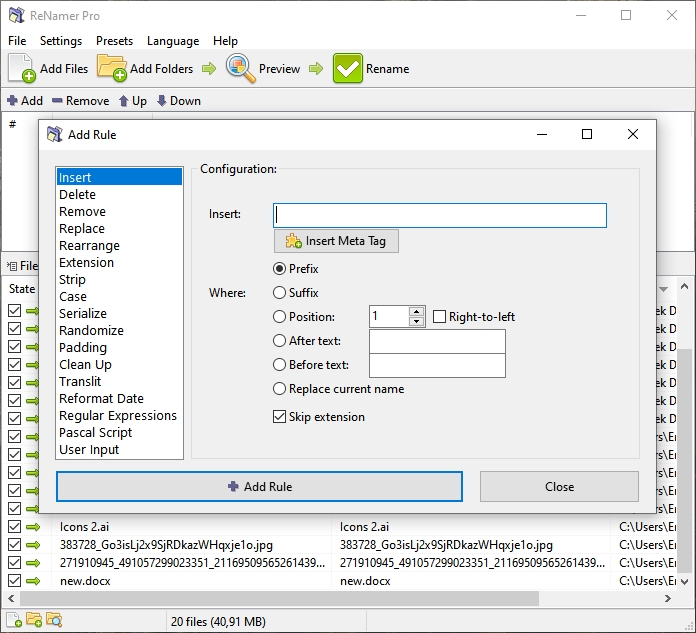
Task: Toggle the Skip extension checkbox
Action: [279, 417]
